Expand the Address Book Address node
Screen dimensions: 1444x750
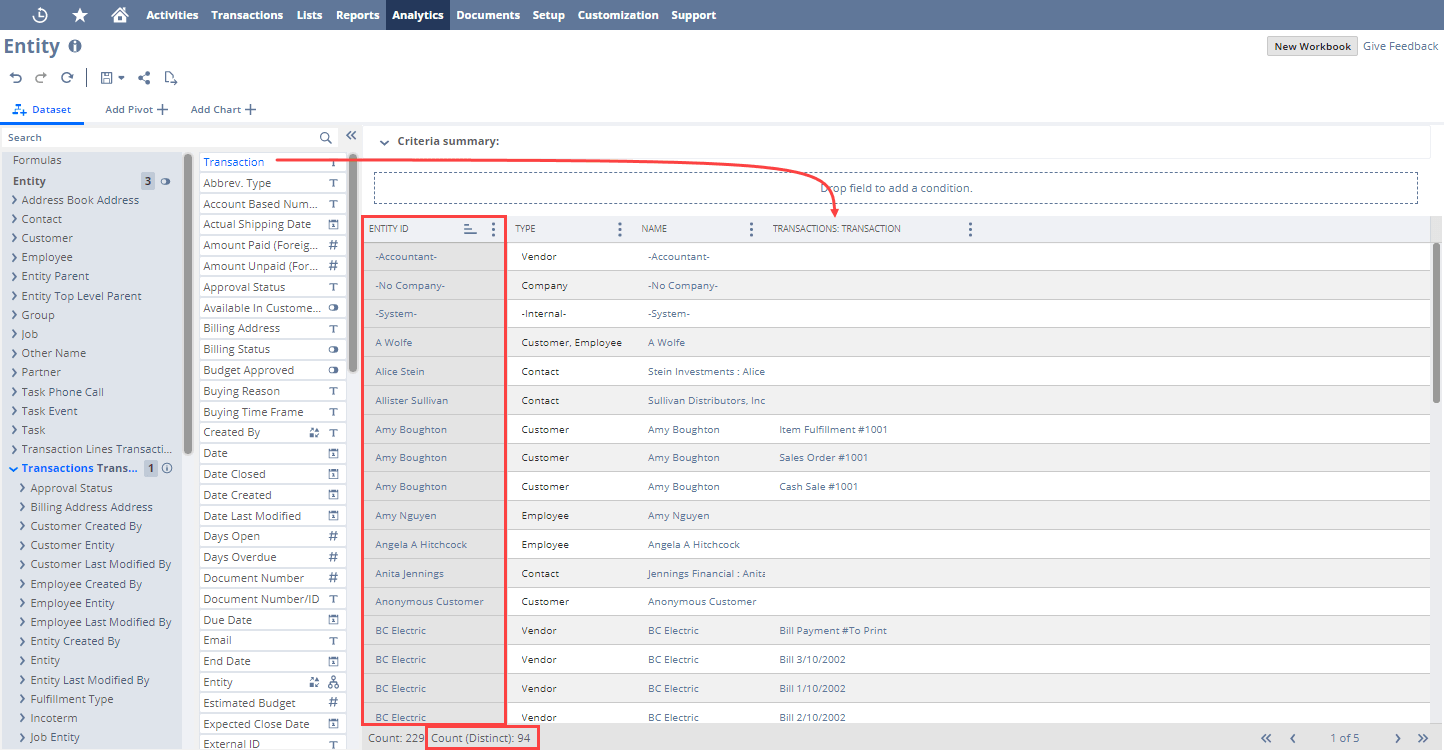14,200
